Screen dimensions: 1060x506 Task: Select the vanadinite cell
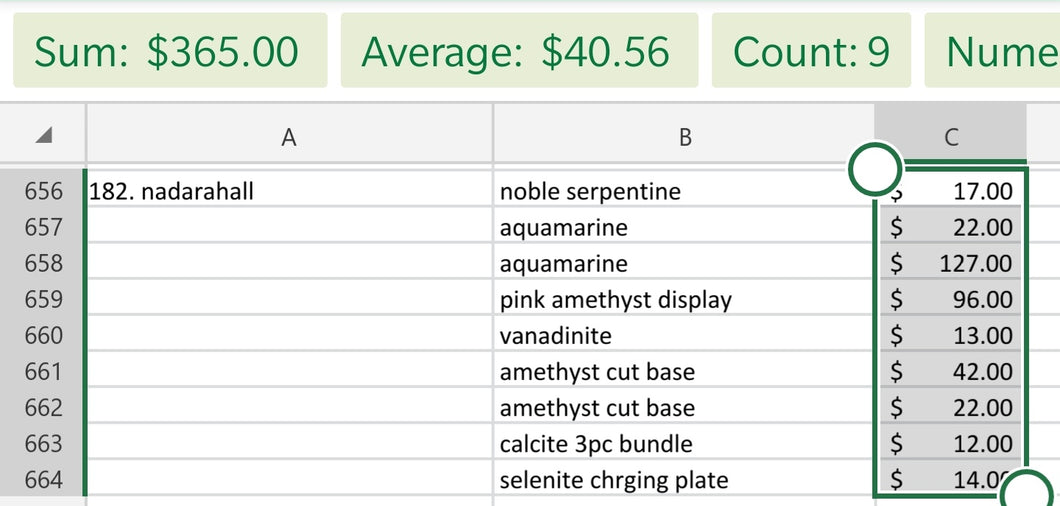[683, 336]
